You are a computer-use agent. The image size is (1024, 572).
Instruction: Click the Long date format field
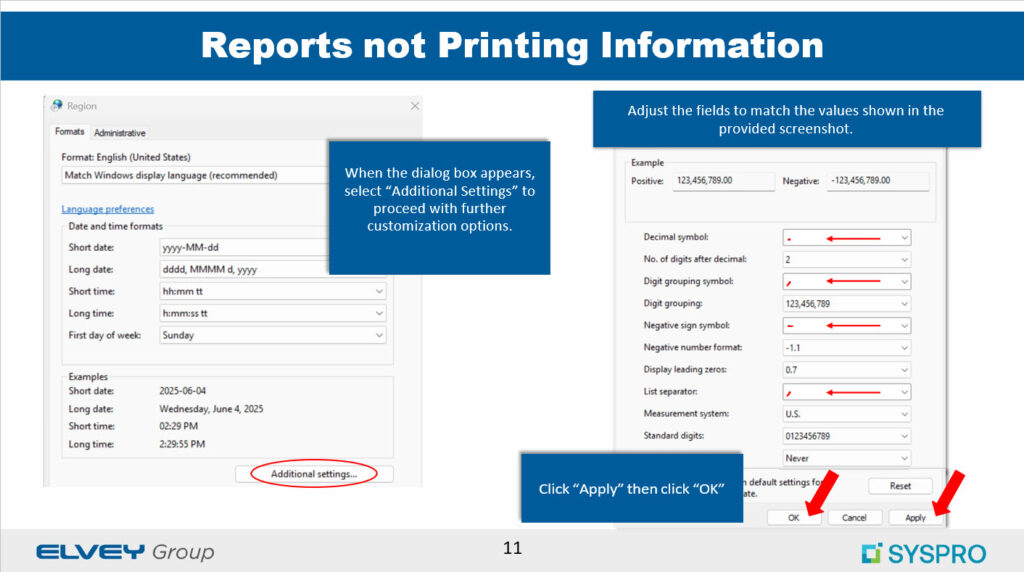click(x=244, y=269)
